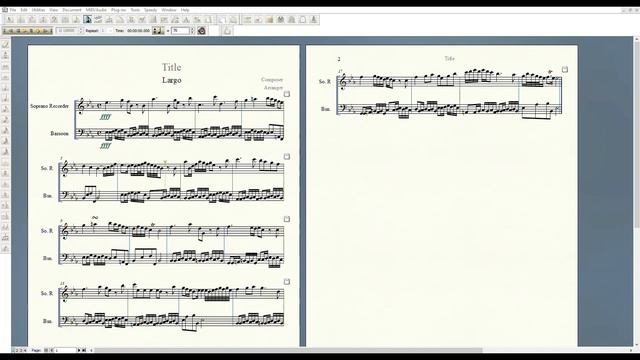Open the playback settings speaker icon
Screen dimensions: 640x360
click(201, 31)
